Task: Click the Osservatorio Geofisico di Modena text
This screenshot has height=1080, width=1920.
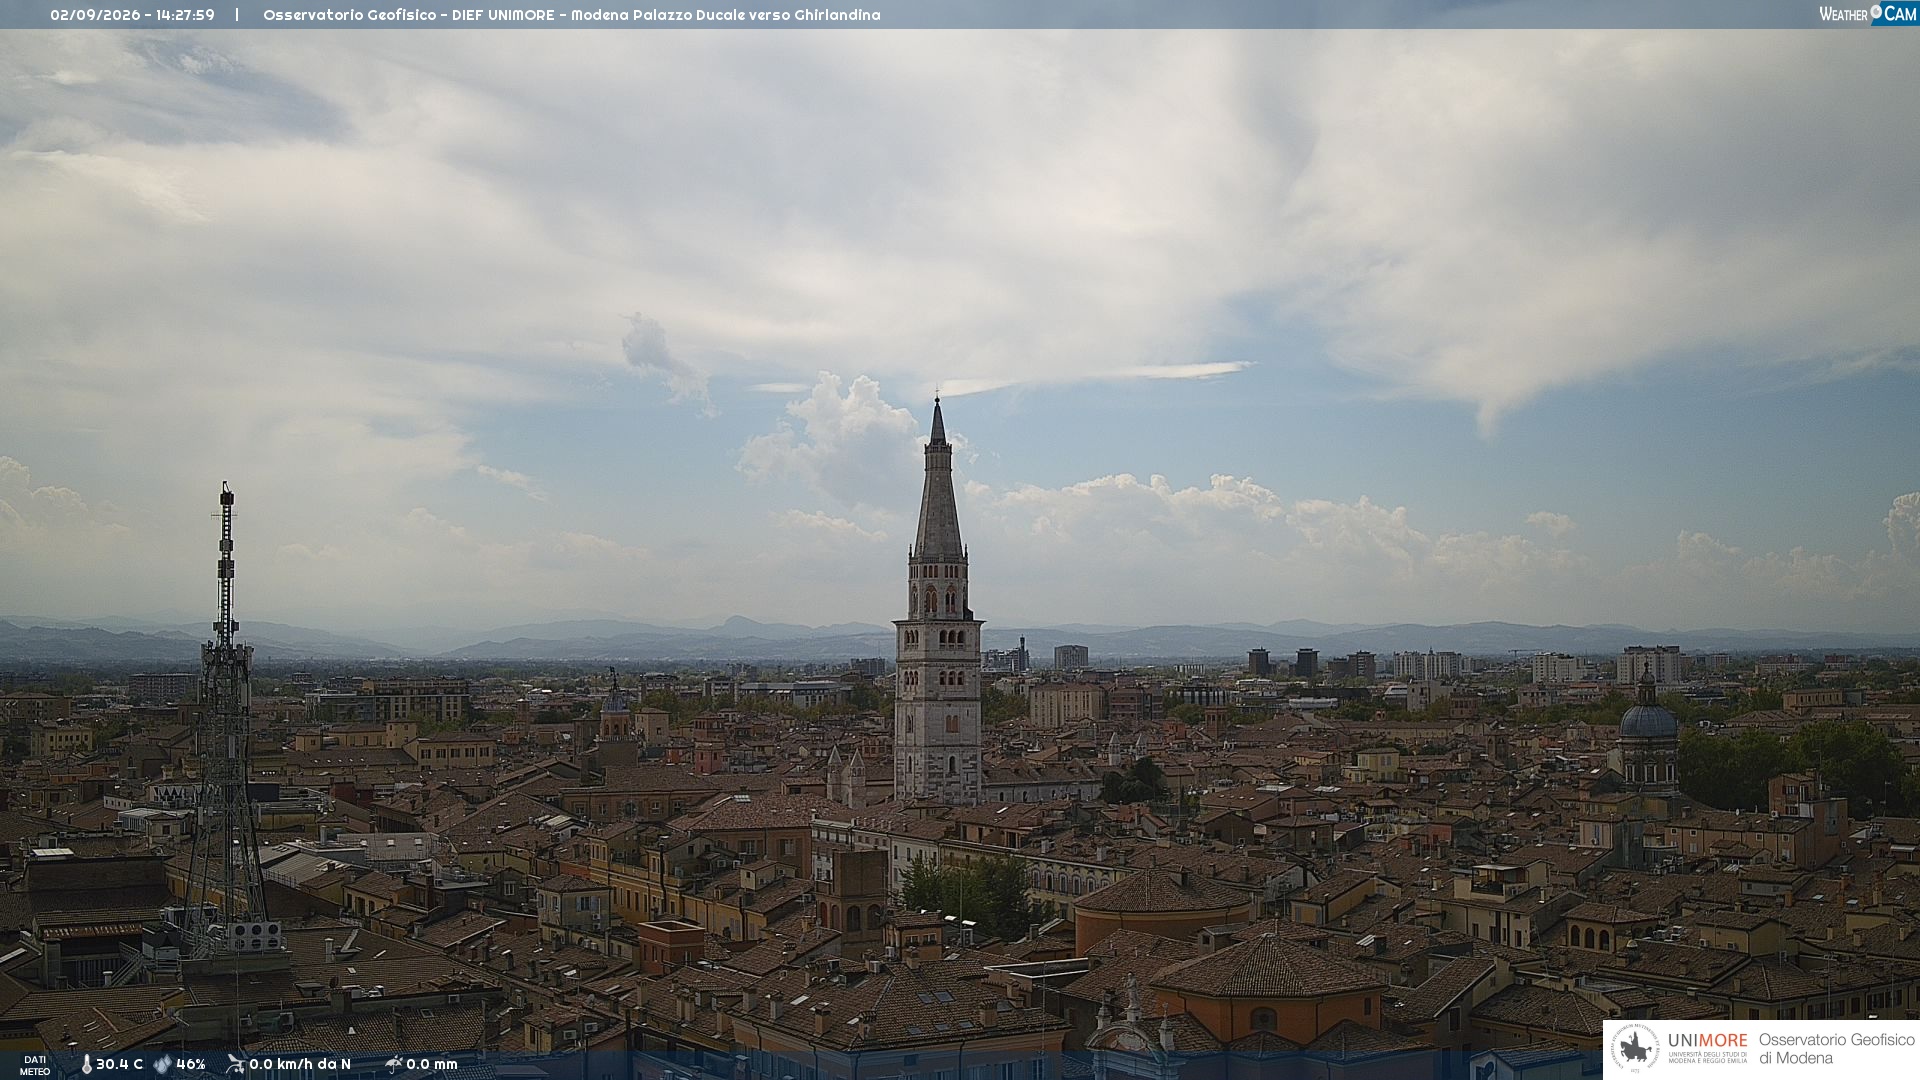Action: coord(1836,1049)
